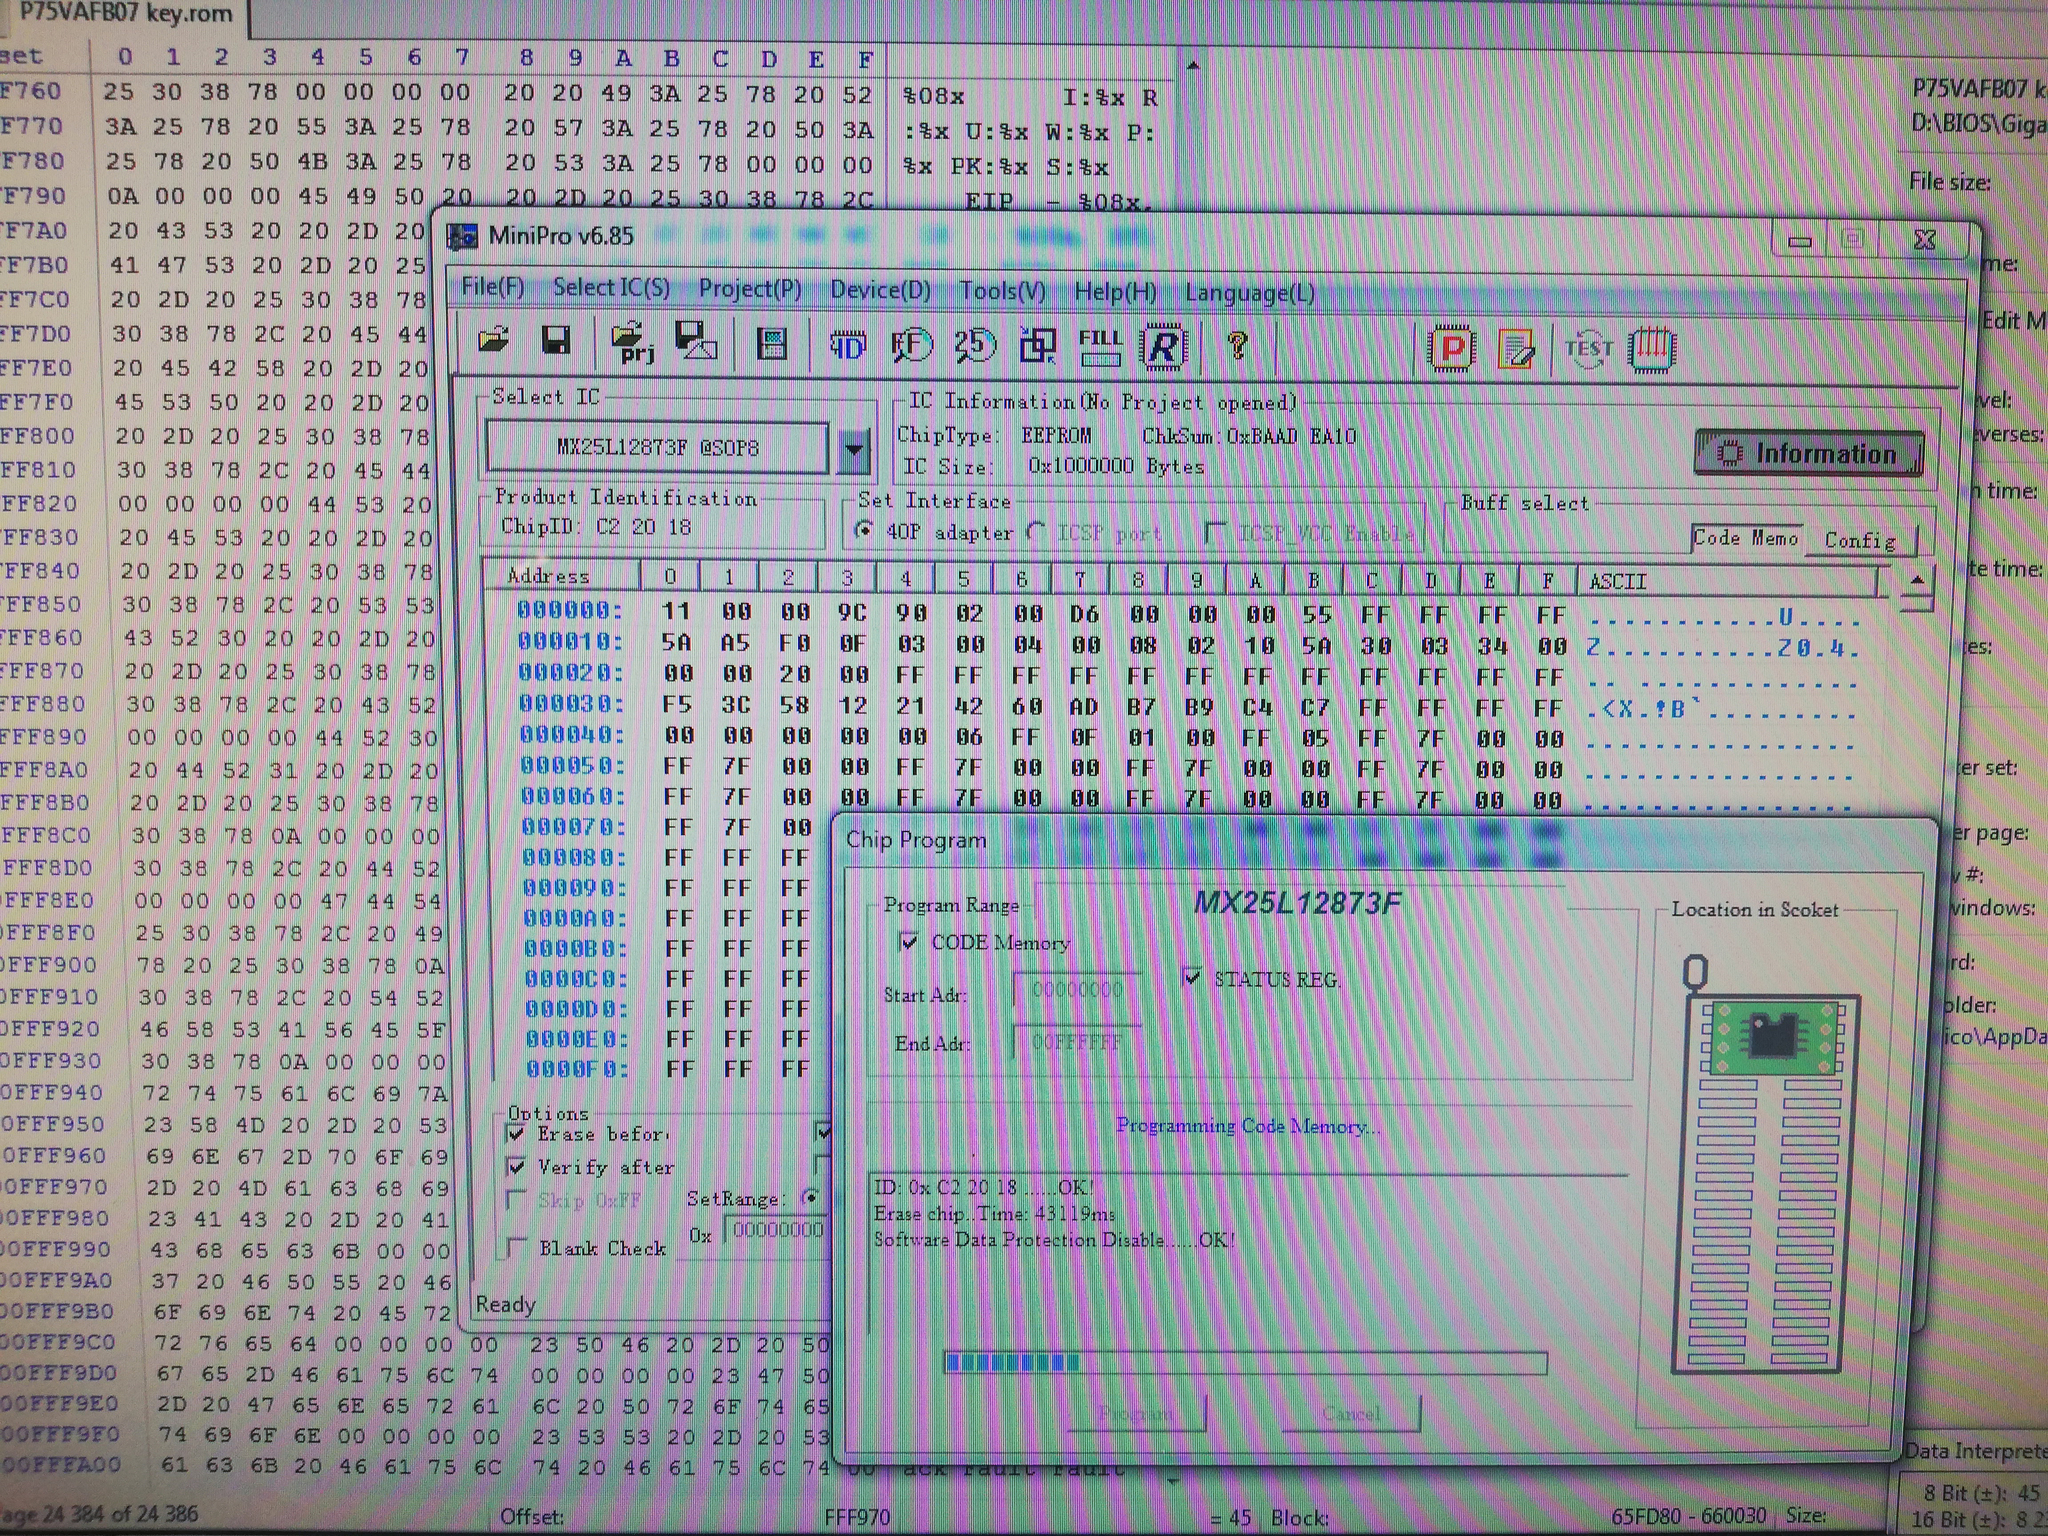Image resolution: width=2048 pixels, height=1536 pixels.
Task: Click the chip ID read icon
Action: pos(847,346)
